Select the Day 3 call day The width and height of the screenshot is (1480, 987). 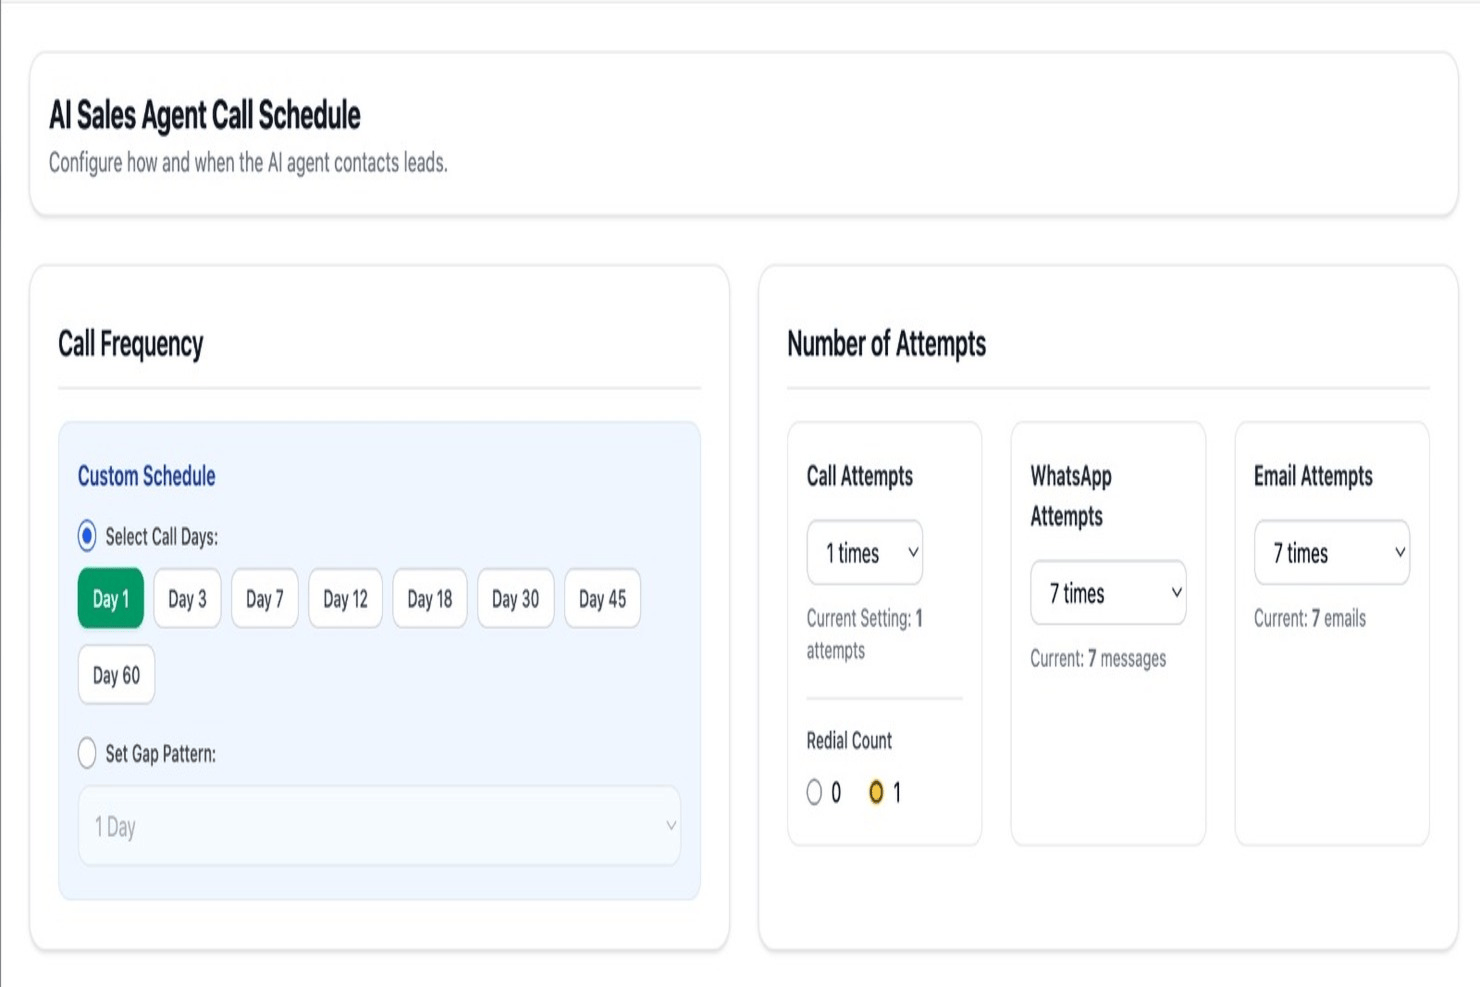tap(187, 598)
